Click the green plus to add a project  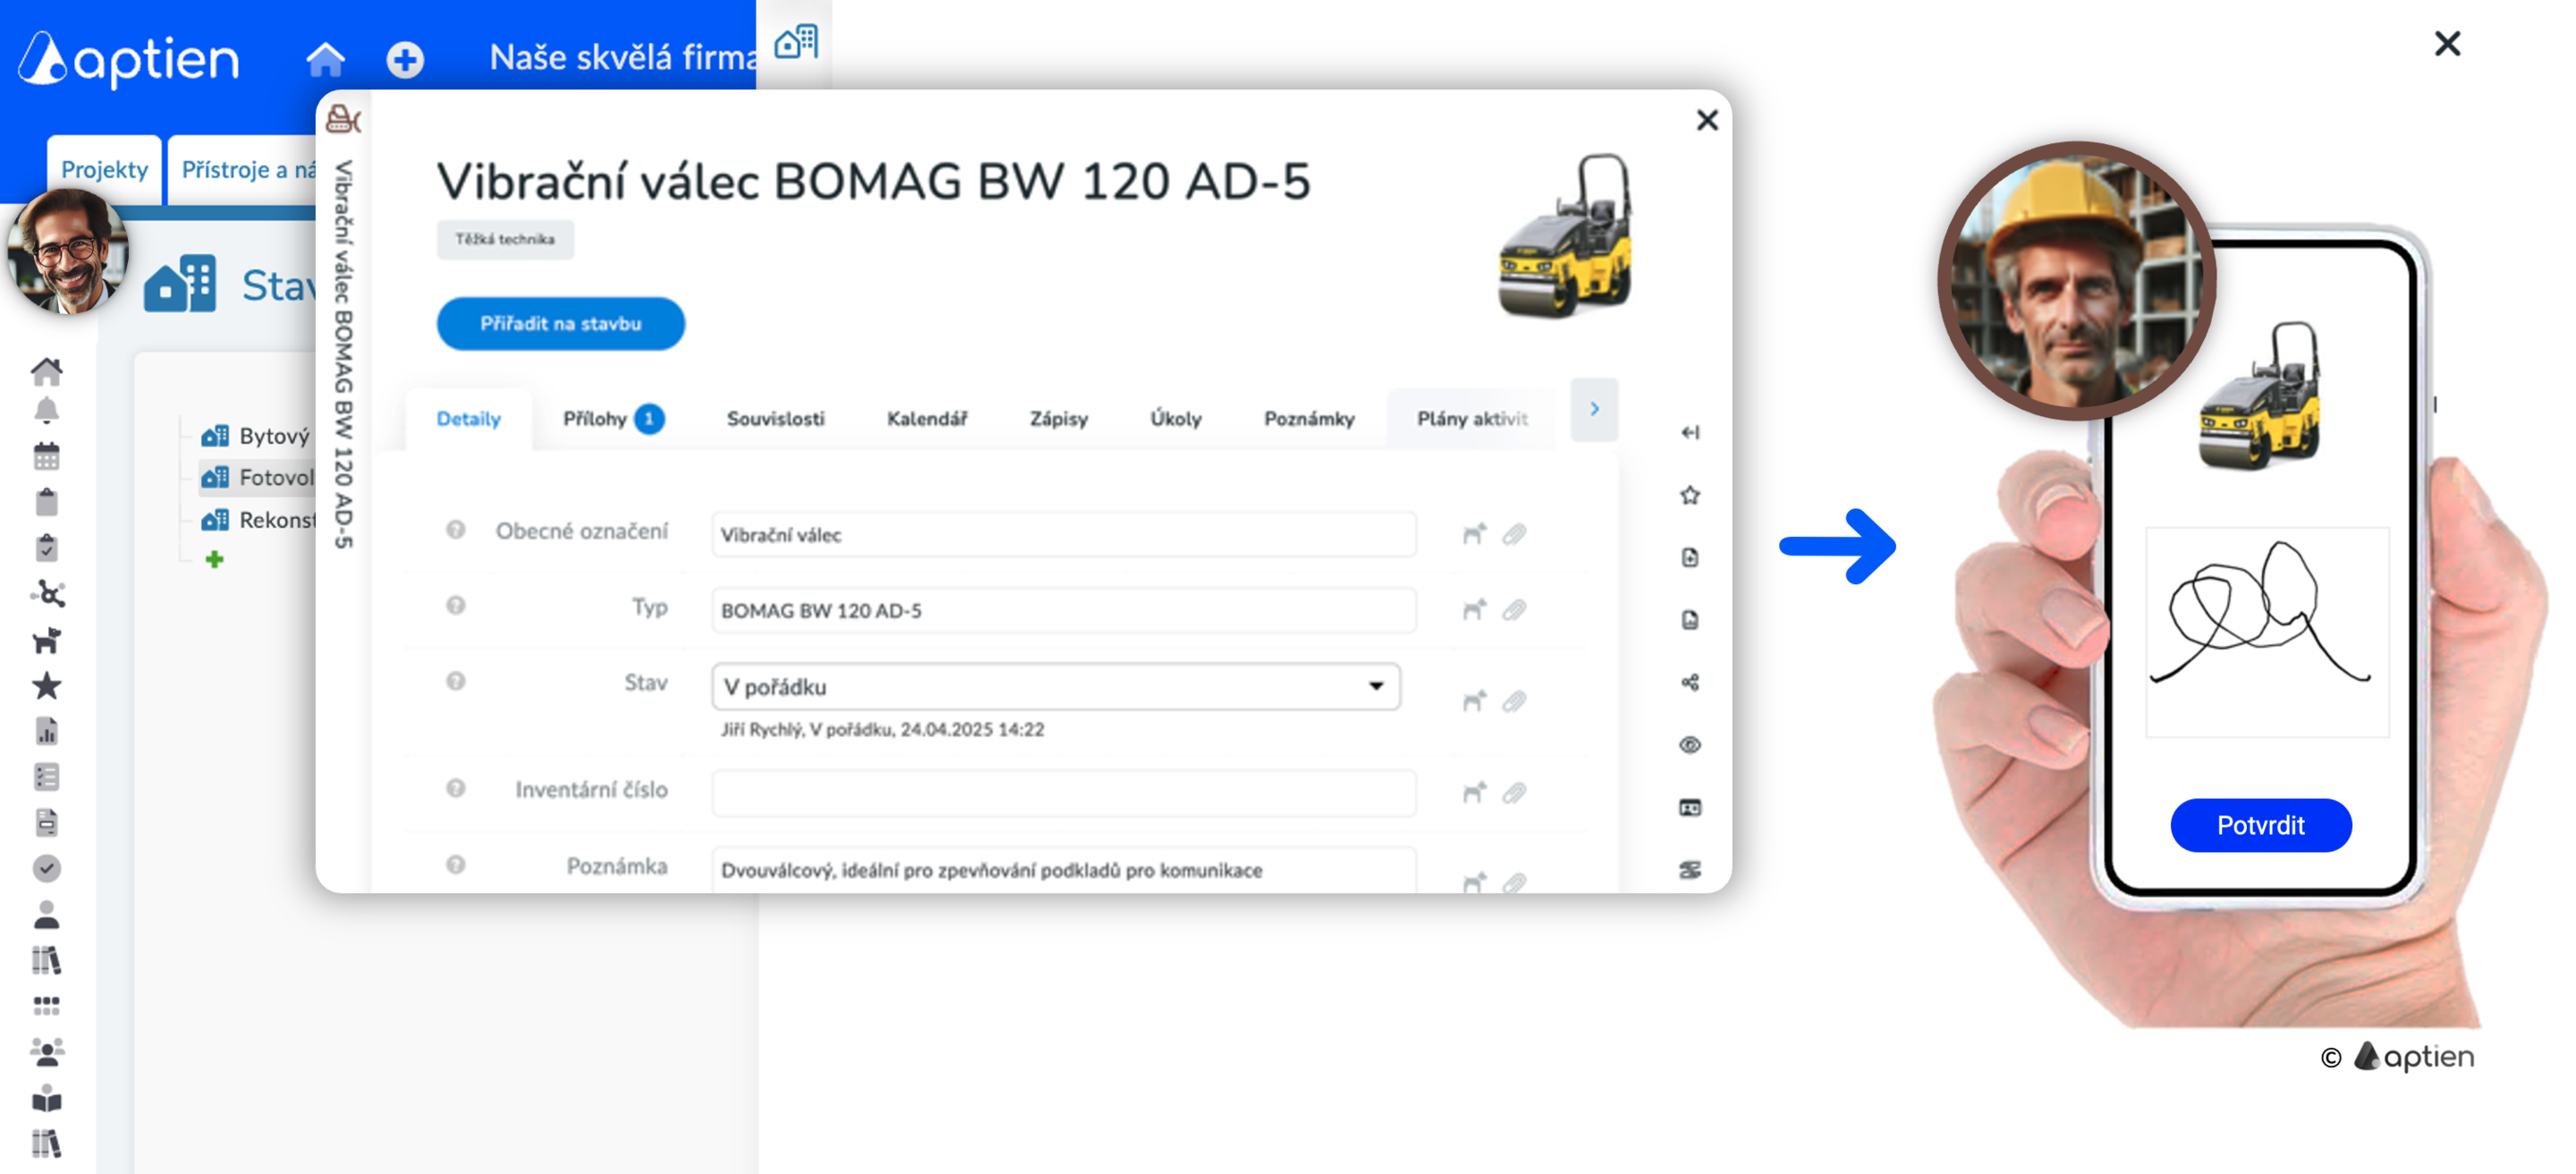click(x=214, y=559)
